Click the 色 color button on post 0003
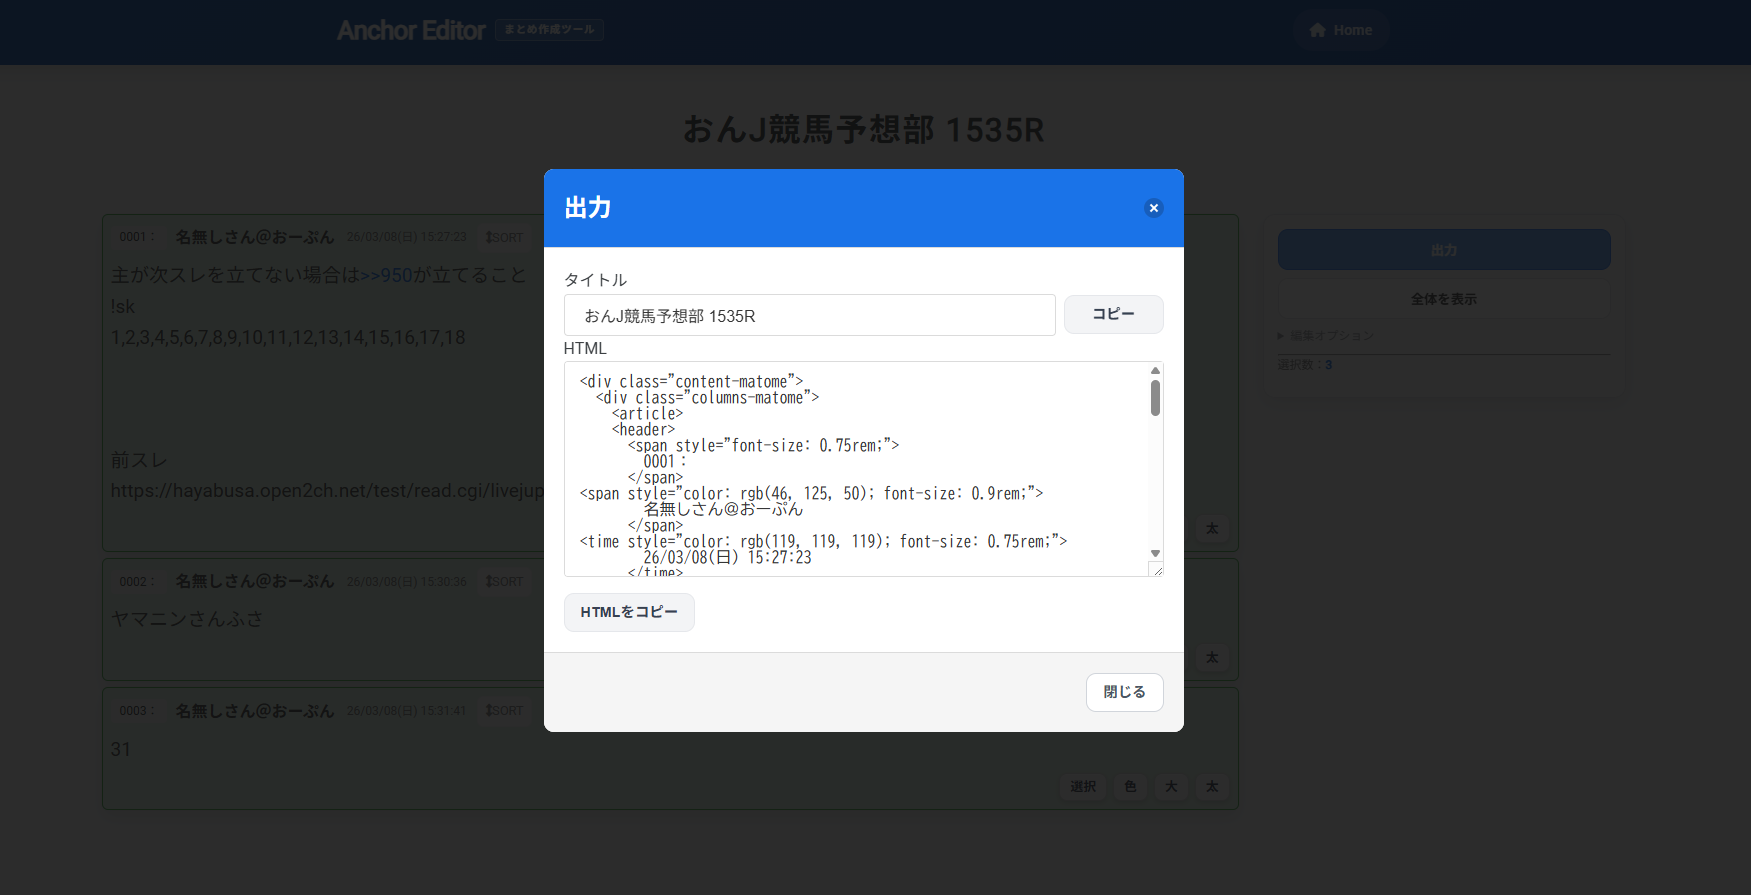1751x895 pixels. tap(1130, 787)
